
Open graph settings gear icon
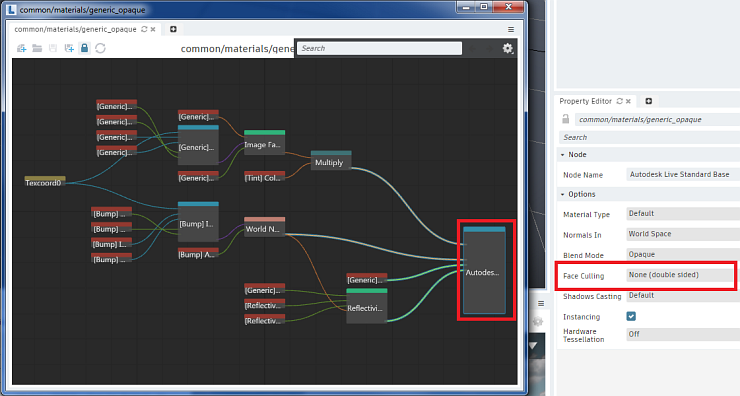(507, 48)
